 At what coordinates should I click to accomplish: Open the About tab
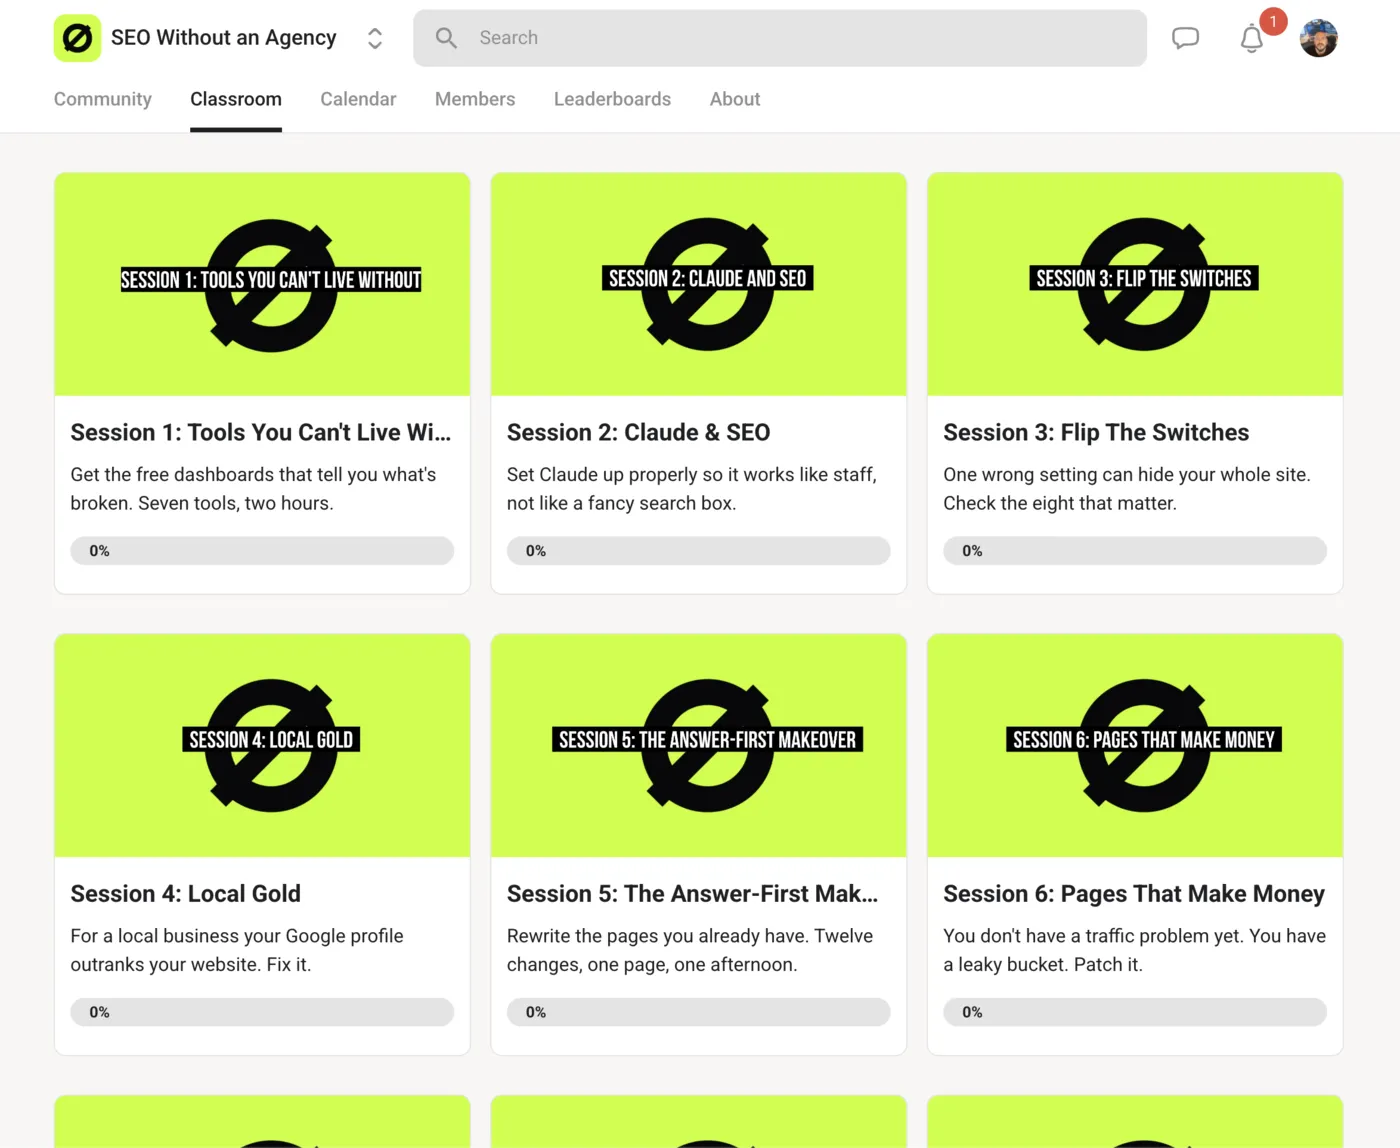point(735,99)
